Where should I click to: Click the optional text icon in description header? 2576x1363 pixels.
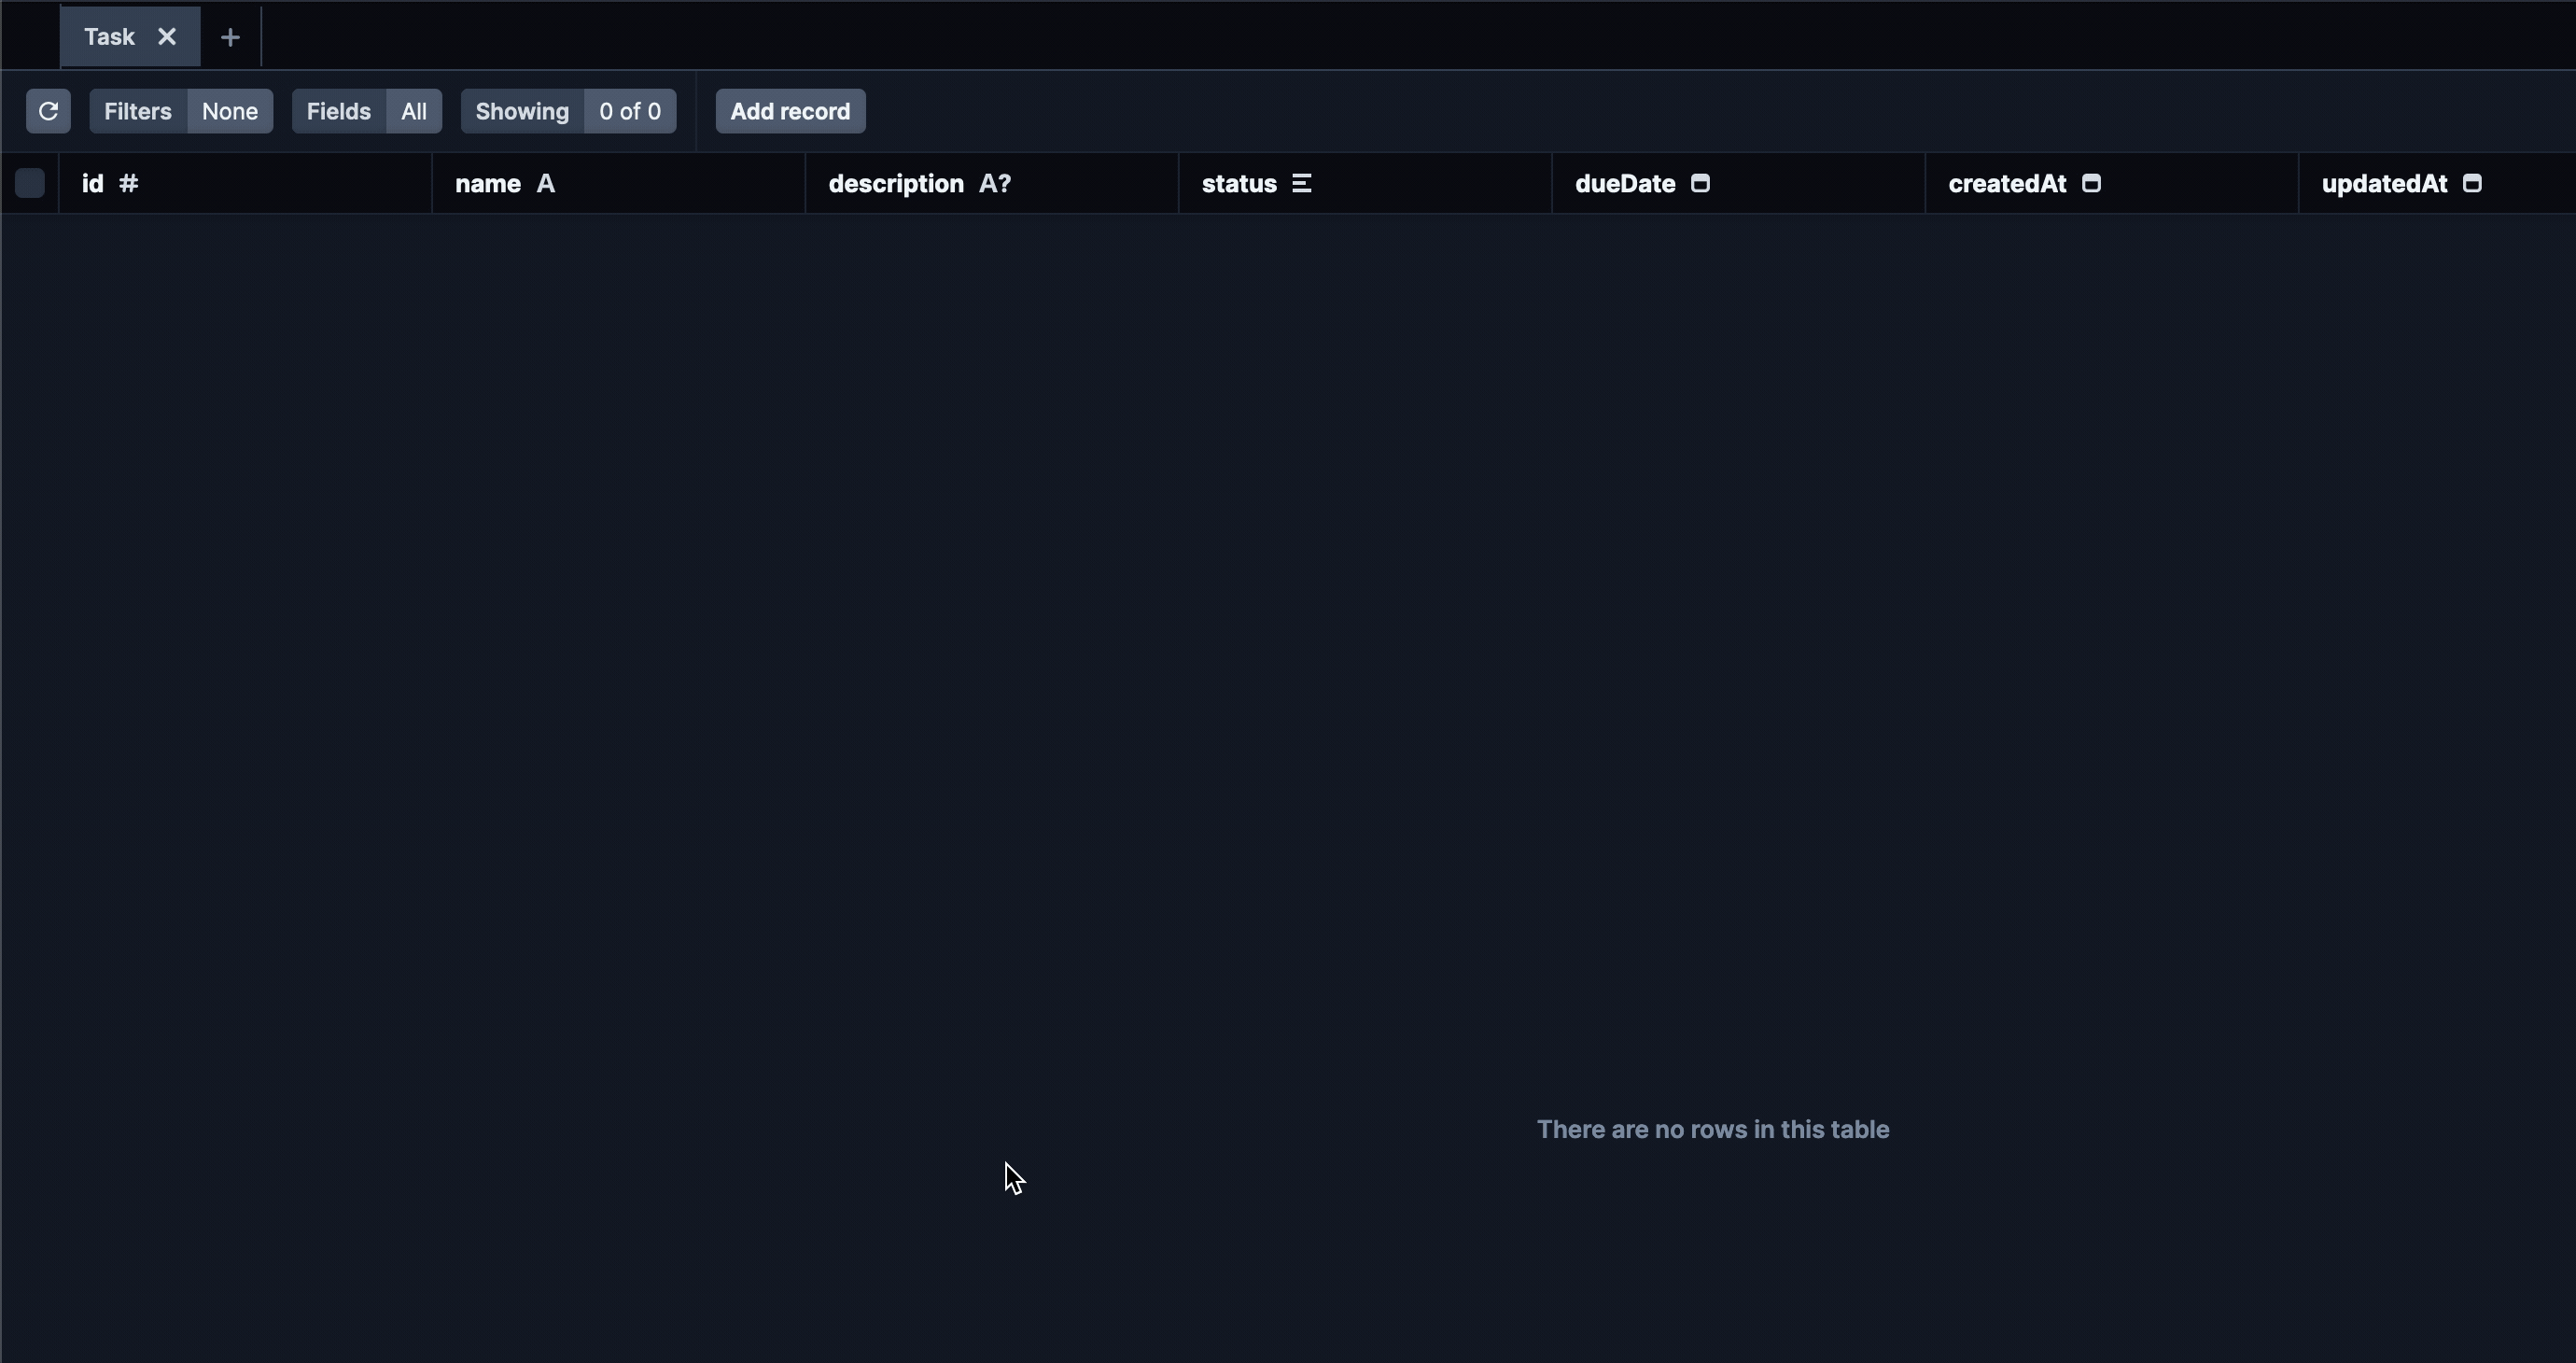pos(995,183)
